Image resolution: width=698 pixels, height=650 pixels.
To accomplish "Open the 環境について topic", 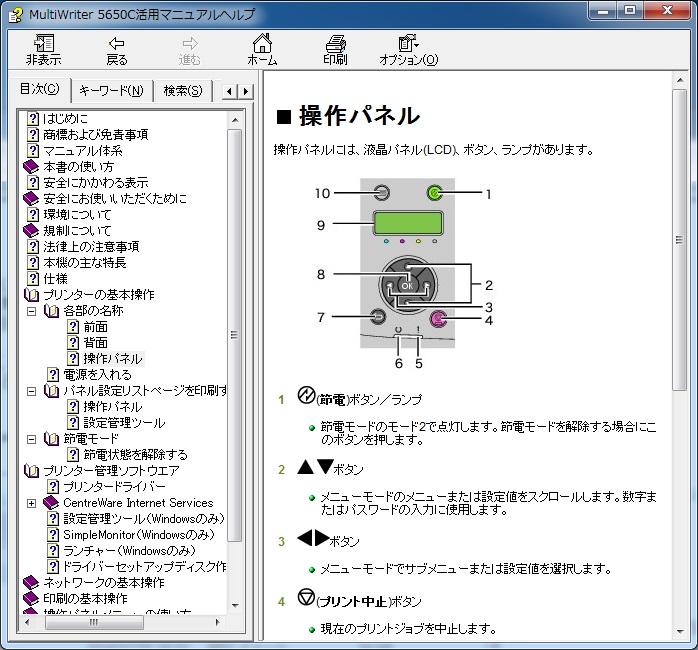I will (77, 215).
